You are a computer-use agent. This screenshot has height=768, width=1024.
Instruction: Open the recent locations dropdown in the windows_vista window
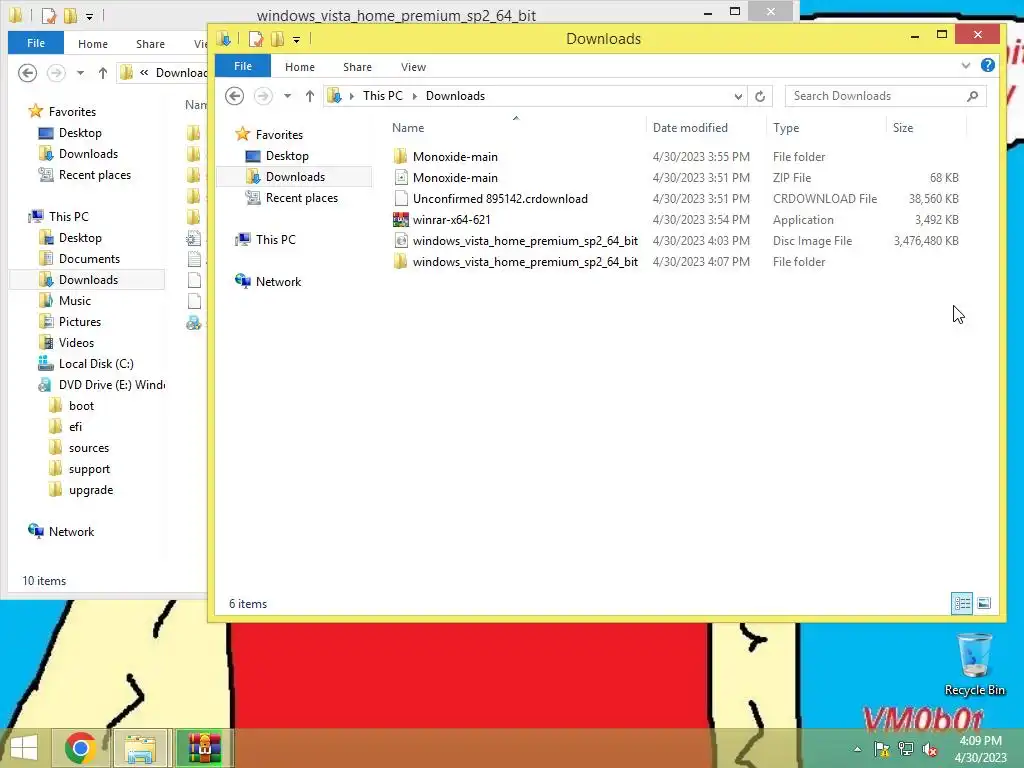(80, 72)
